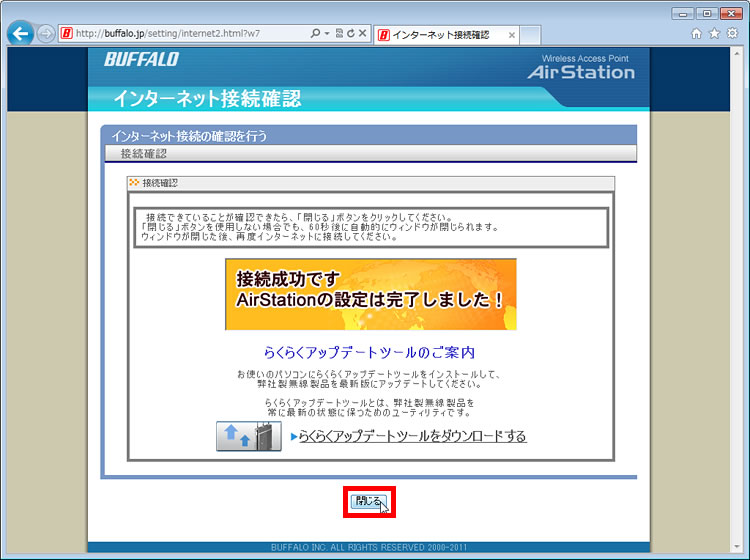The width and height of the screenshot is (750, 560).
Task: Click the update tool icon image
Action: pos(249,436)
